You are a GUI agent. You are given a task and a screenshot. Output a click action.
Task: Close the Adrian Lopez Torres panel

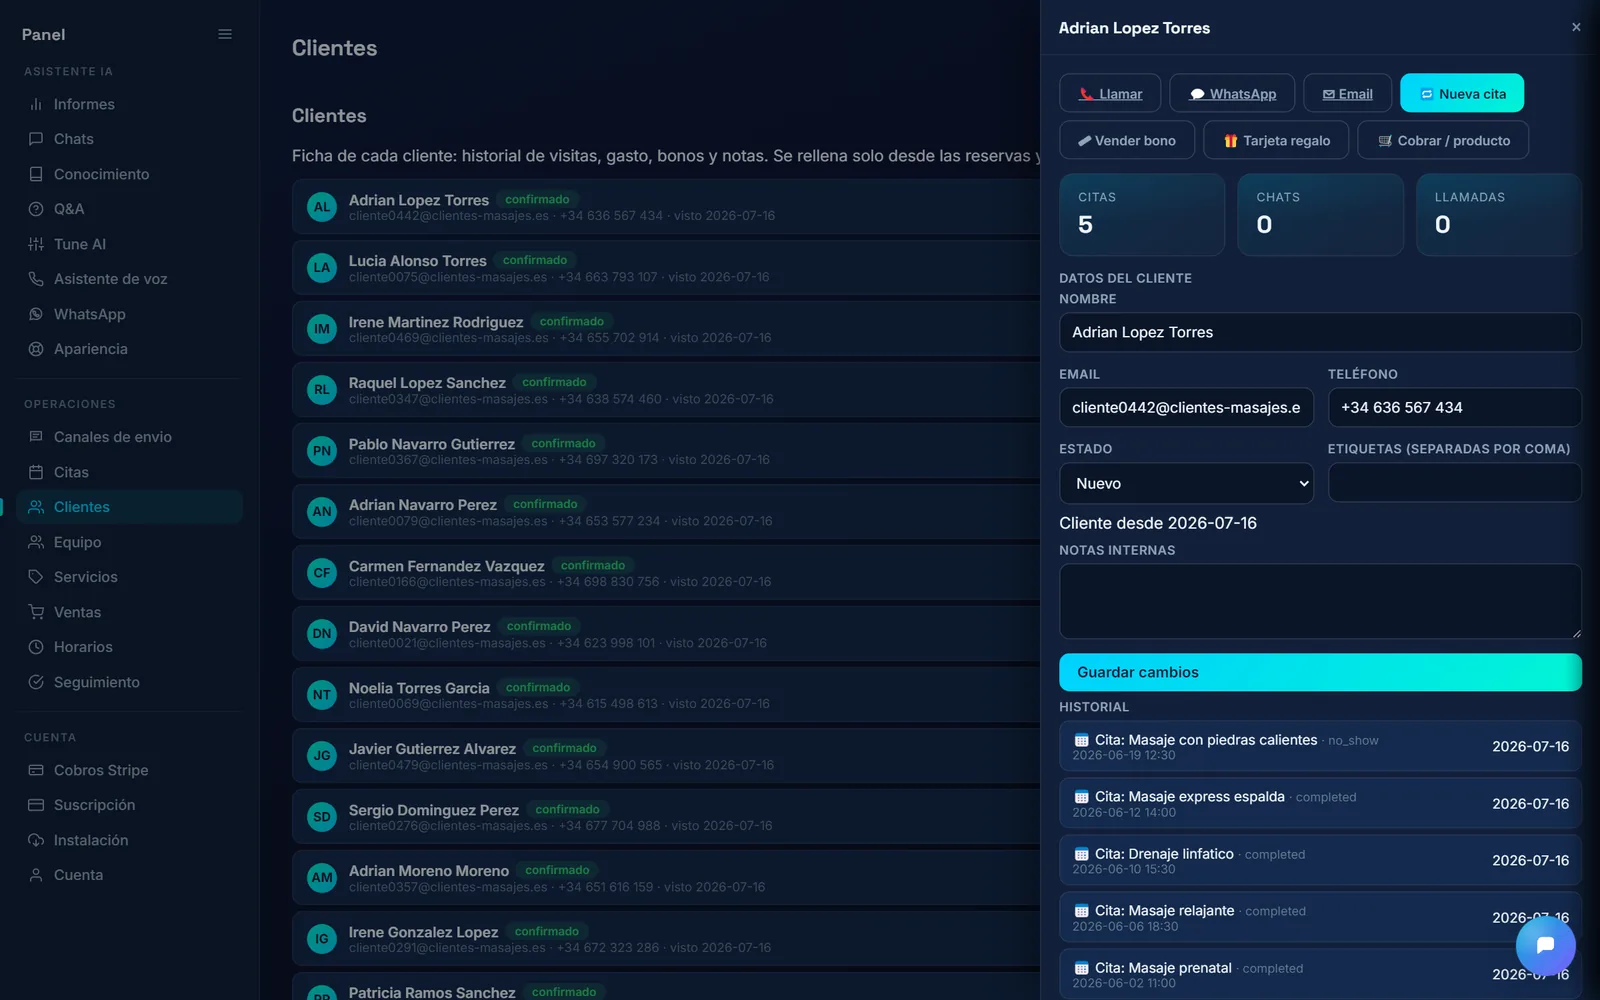click(x=1576, y=27)
